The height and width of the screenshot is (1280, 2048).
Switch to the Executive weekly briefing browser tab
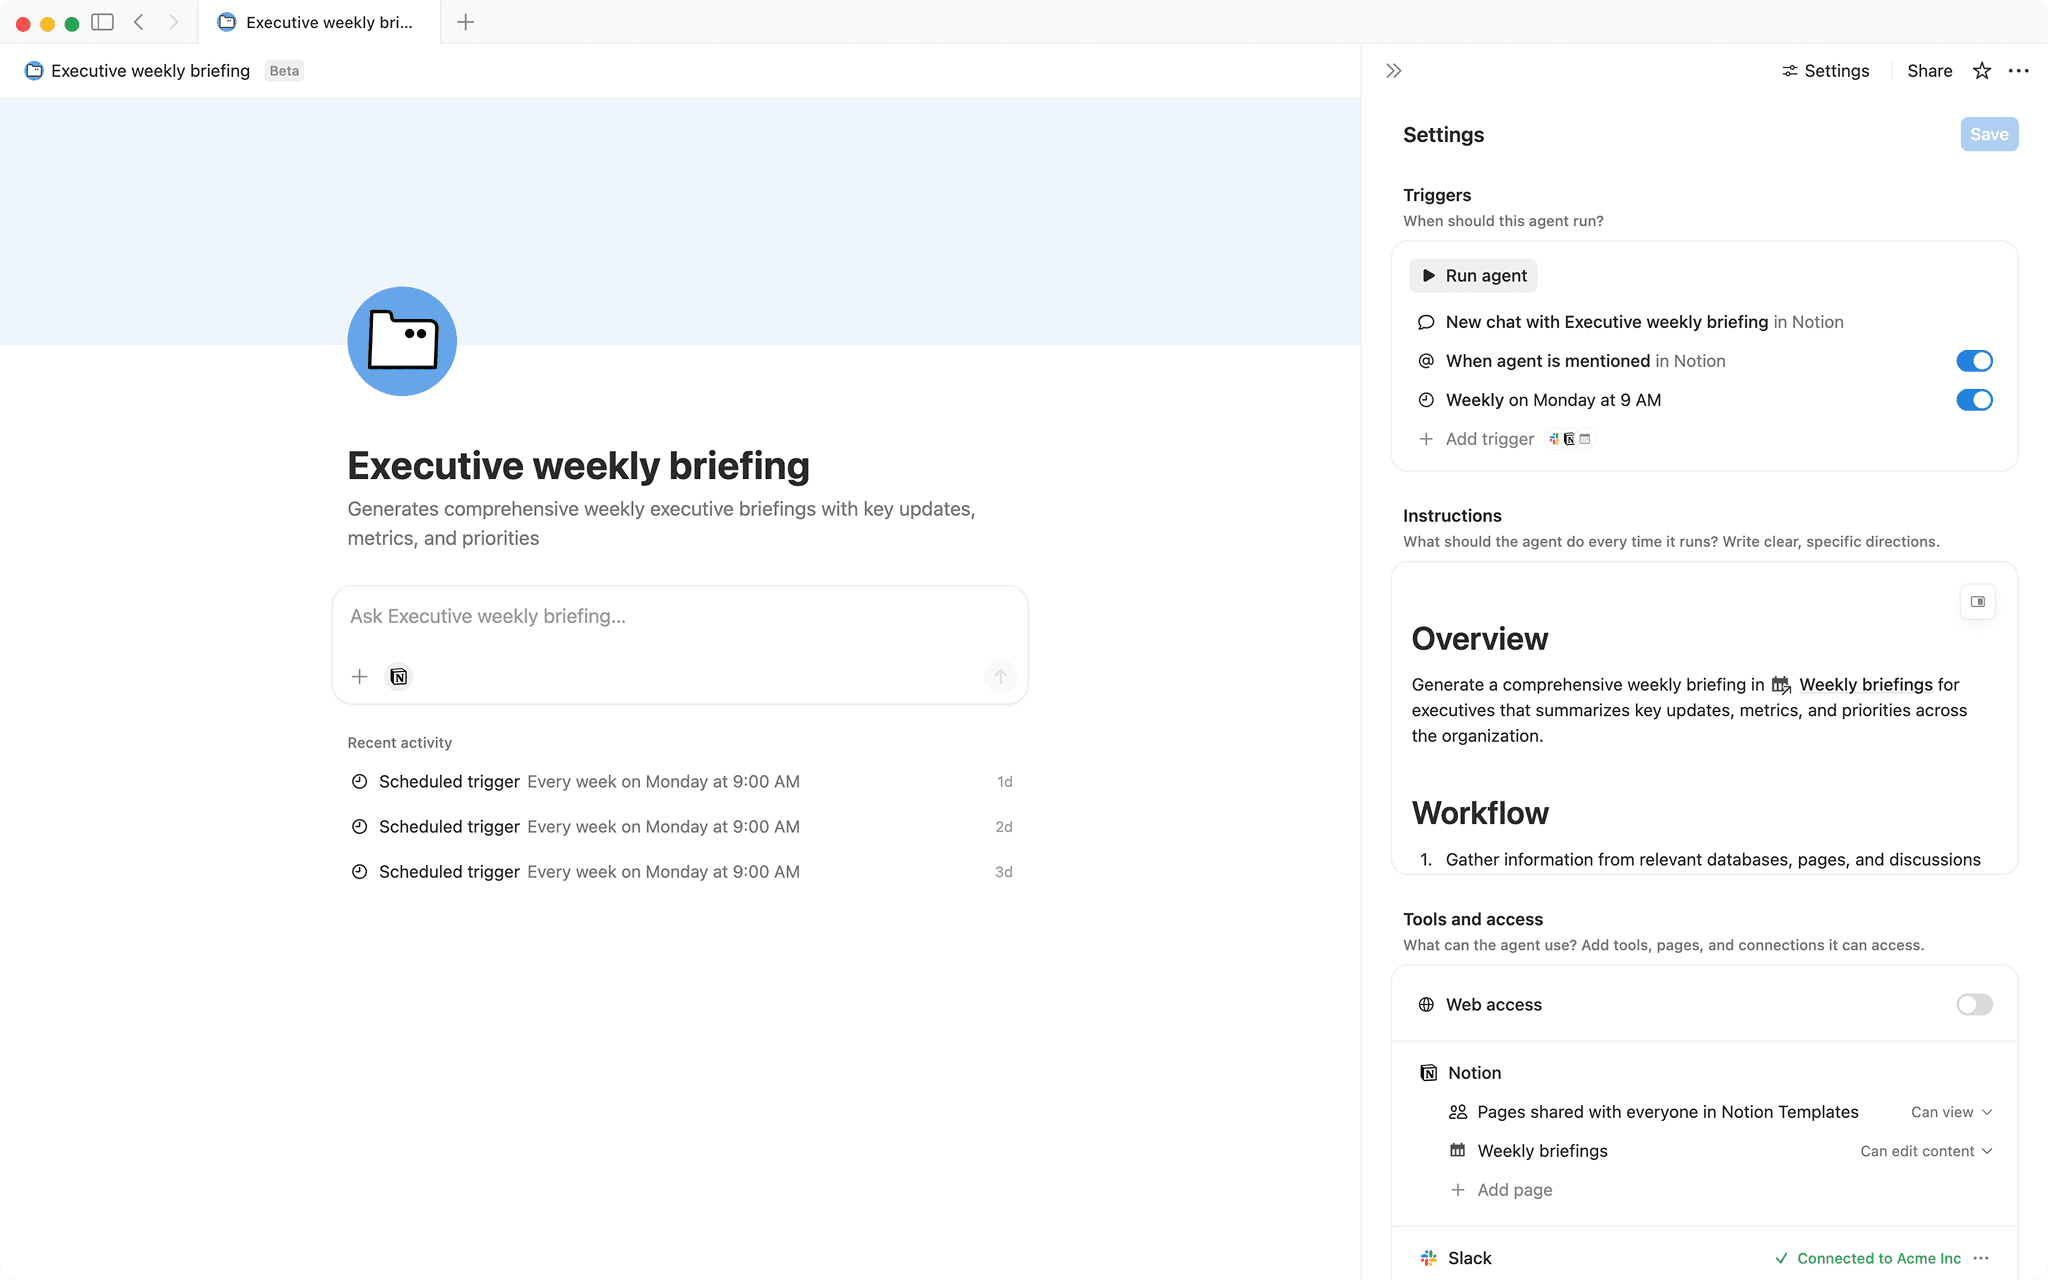click(x=320, y=21)
